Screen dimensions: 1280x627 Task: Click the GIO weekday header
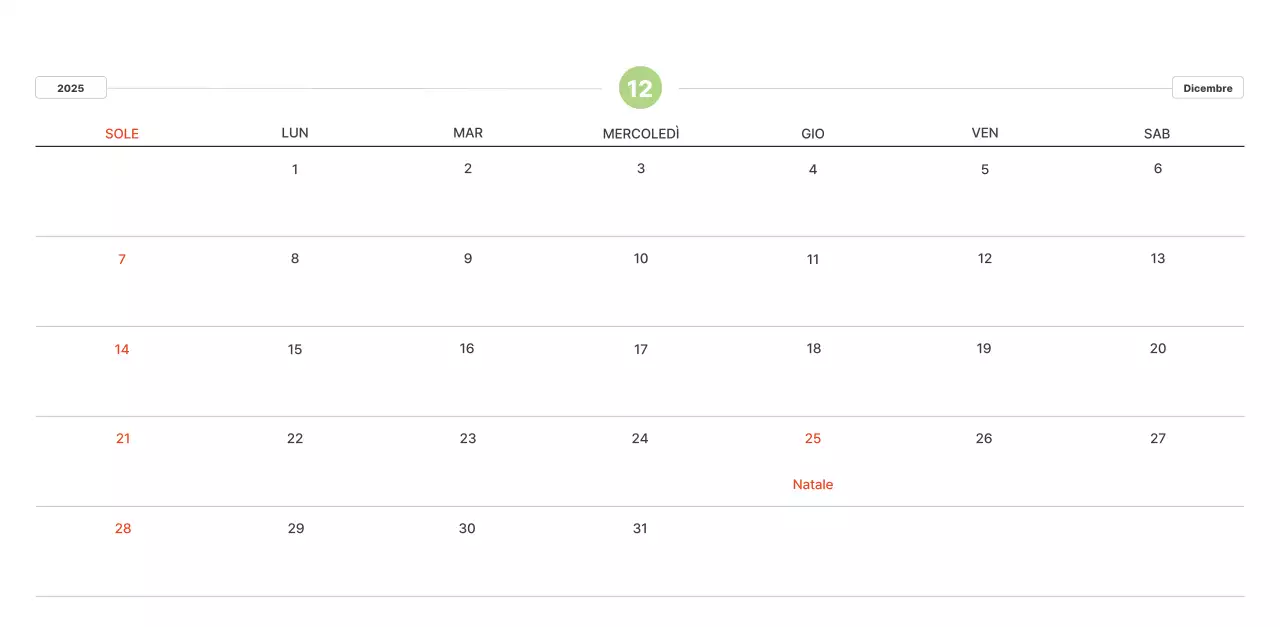(x=812, y=133)
